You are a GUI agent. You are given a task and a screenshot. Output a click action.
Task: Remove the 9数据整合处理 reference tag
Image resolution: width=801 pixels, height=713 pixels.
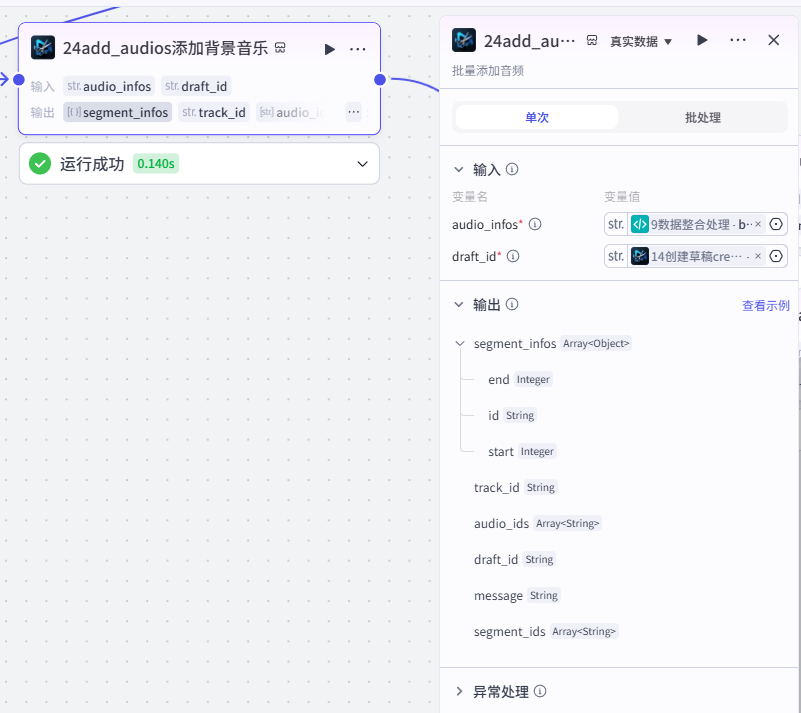(758, 224)
